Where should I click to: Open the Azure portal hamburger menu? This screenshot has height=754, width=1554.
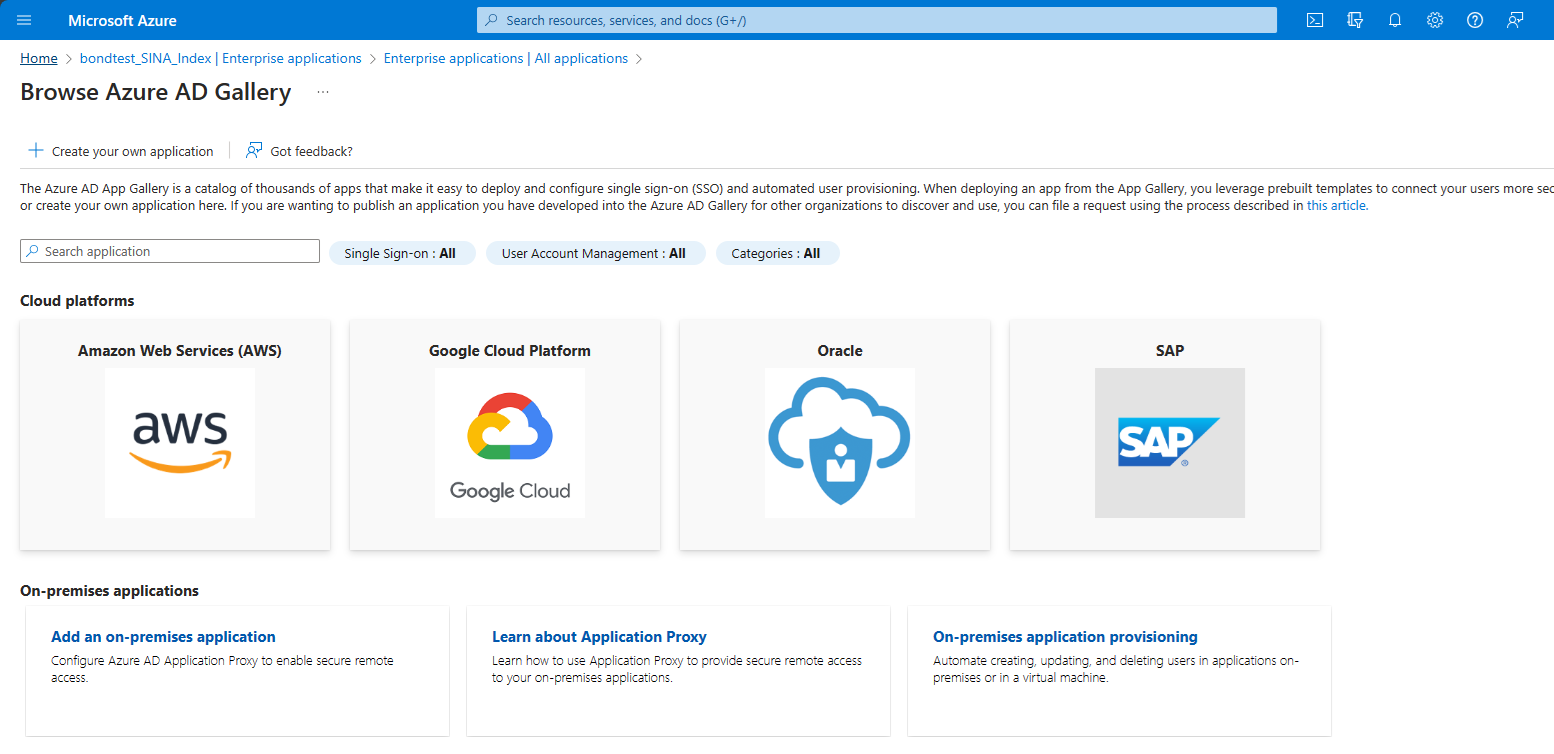point(24,20)
